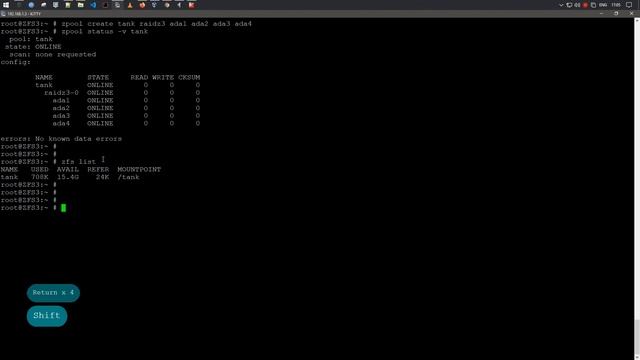The width and height of the screenshot is (640, 360).
Task: Switch the ENG input language indicator
Action: tap(603, 5)
